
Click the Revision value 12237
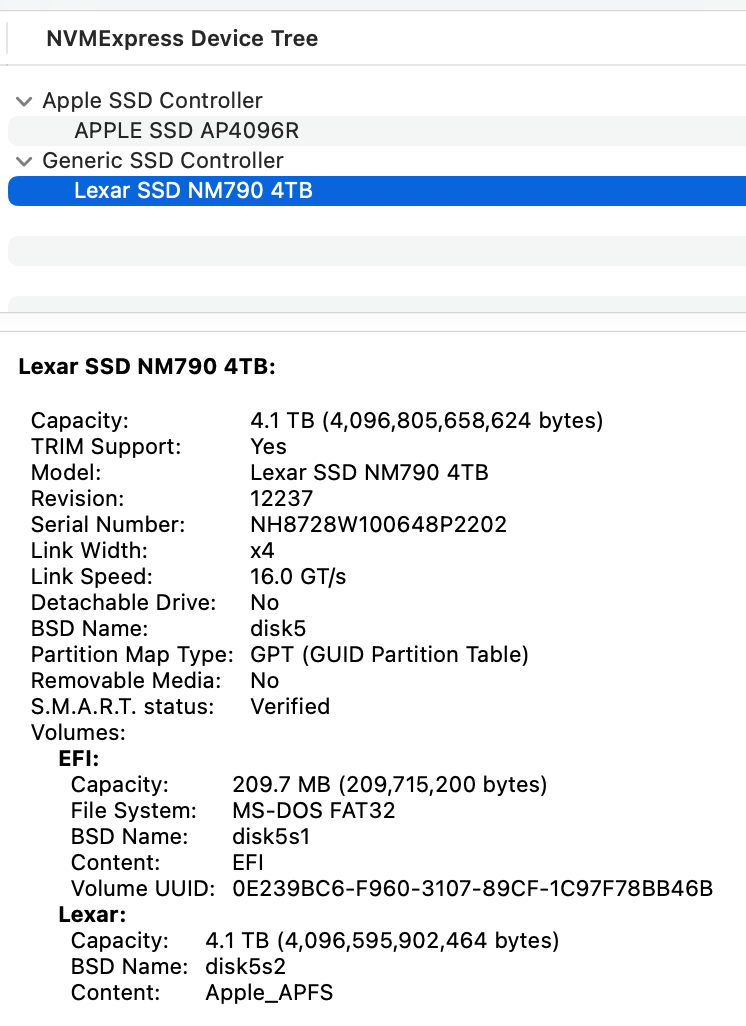point(281,499)
